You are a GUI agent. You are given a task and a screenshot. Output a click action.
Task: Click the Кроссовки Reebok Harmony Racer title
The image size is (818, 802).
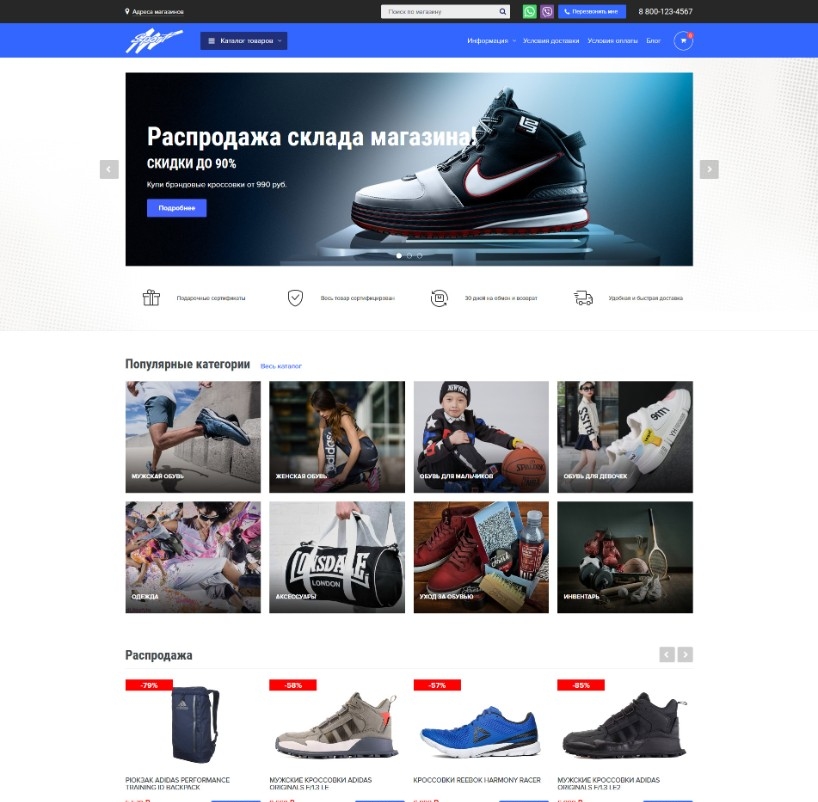477,780
